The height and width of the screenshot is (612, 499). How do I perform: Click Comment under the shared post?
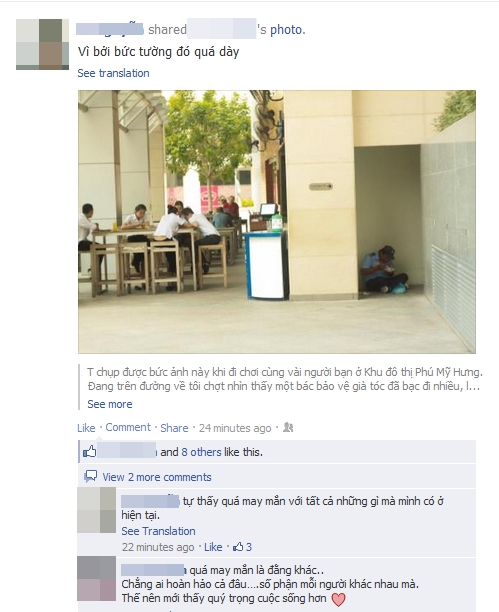tap(128, 427)
